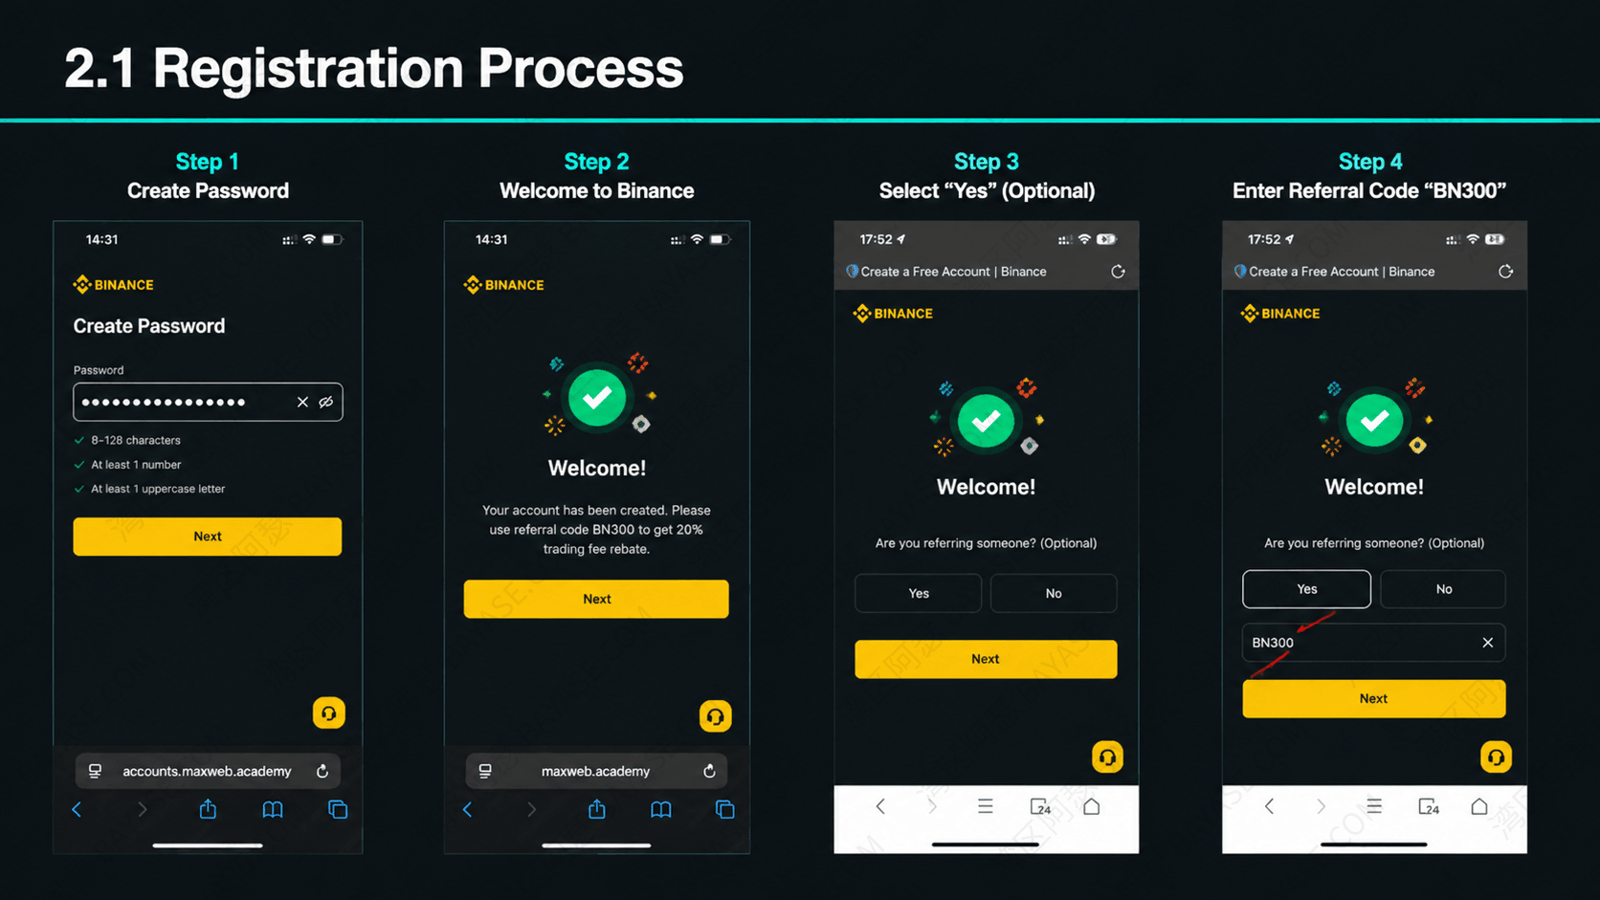Click Next under Welcome in Step 2
The image size is (1600, 900).
coord(596,599)
